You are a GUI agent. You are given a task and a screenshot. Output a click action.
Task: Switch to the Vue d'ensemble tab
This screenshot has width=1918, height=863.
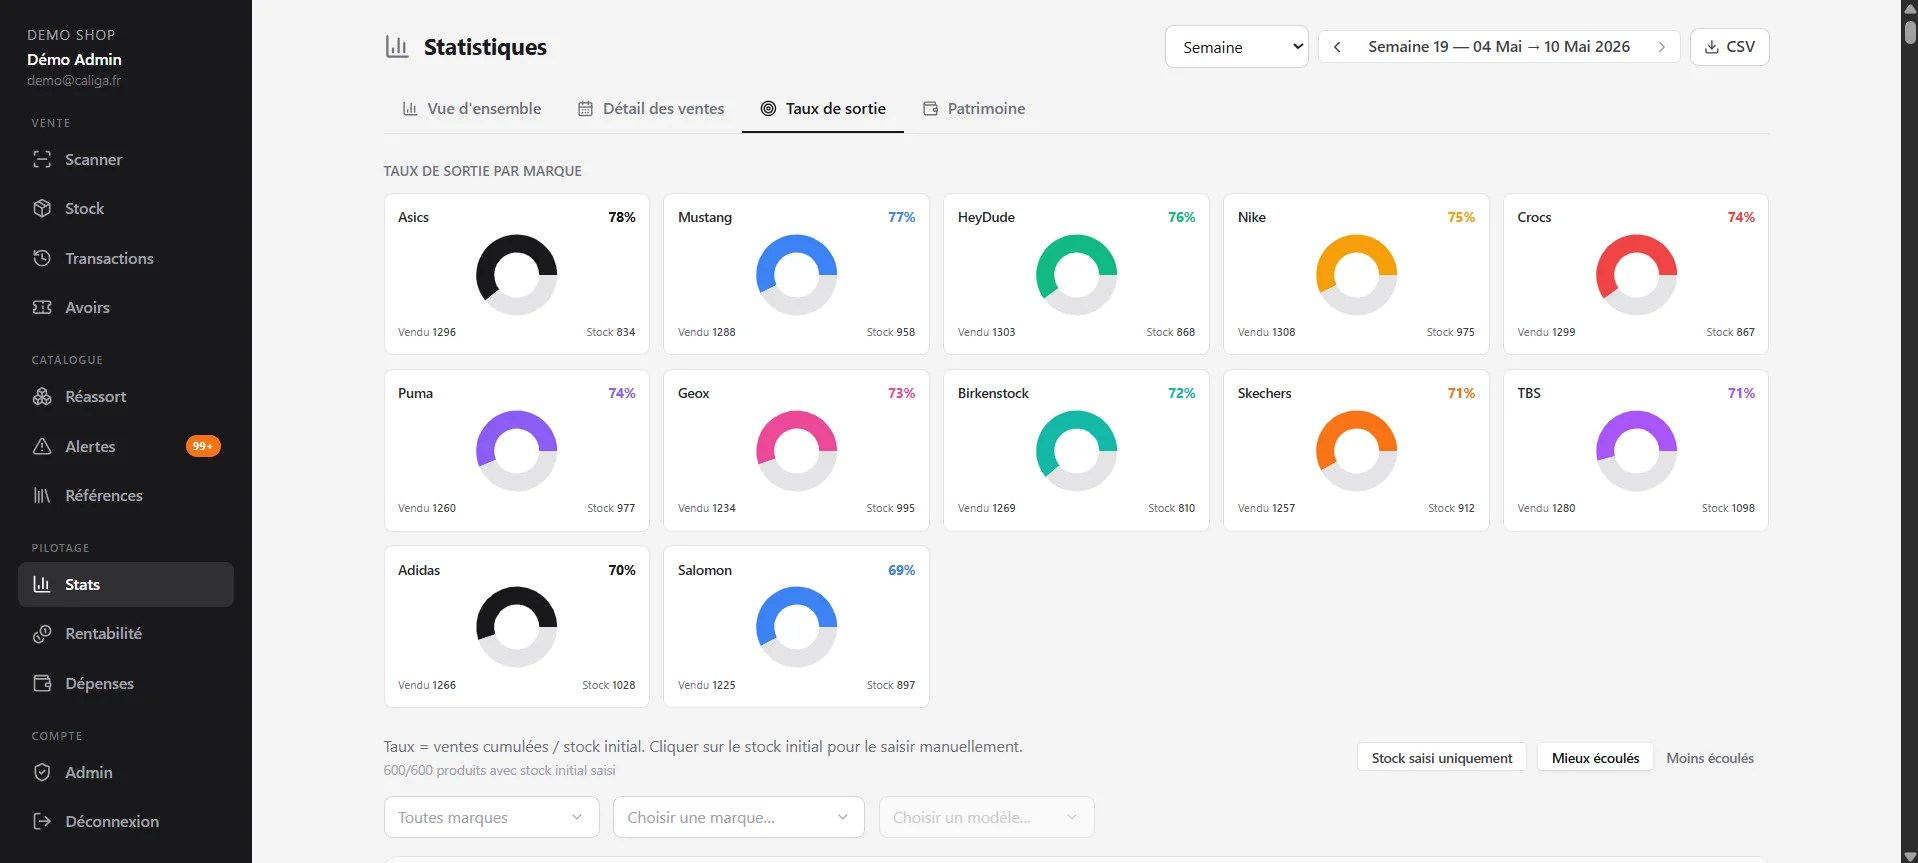(472, 108)
